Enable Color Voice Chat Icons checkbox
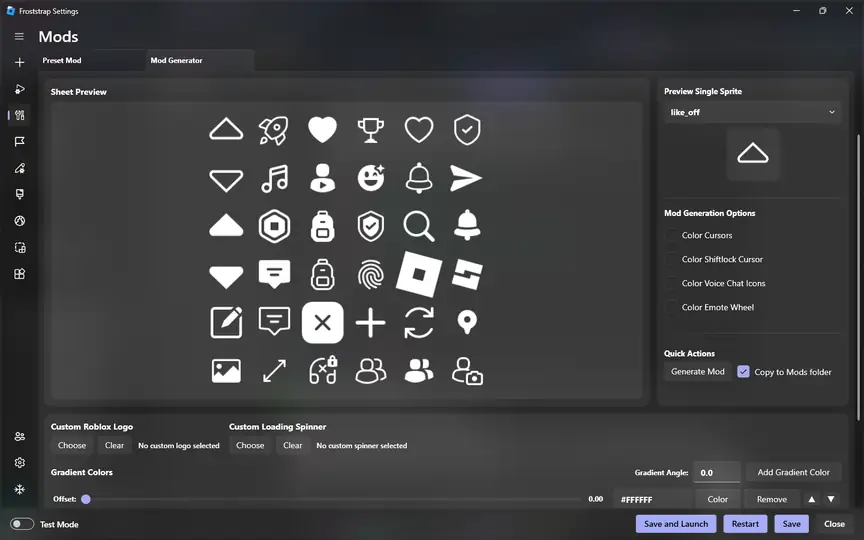 (x=671, y=283)
